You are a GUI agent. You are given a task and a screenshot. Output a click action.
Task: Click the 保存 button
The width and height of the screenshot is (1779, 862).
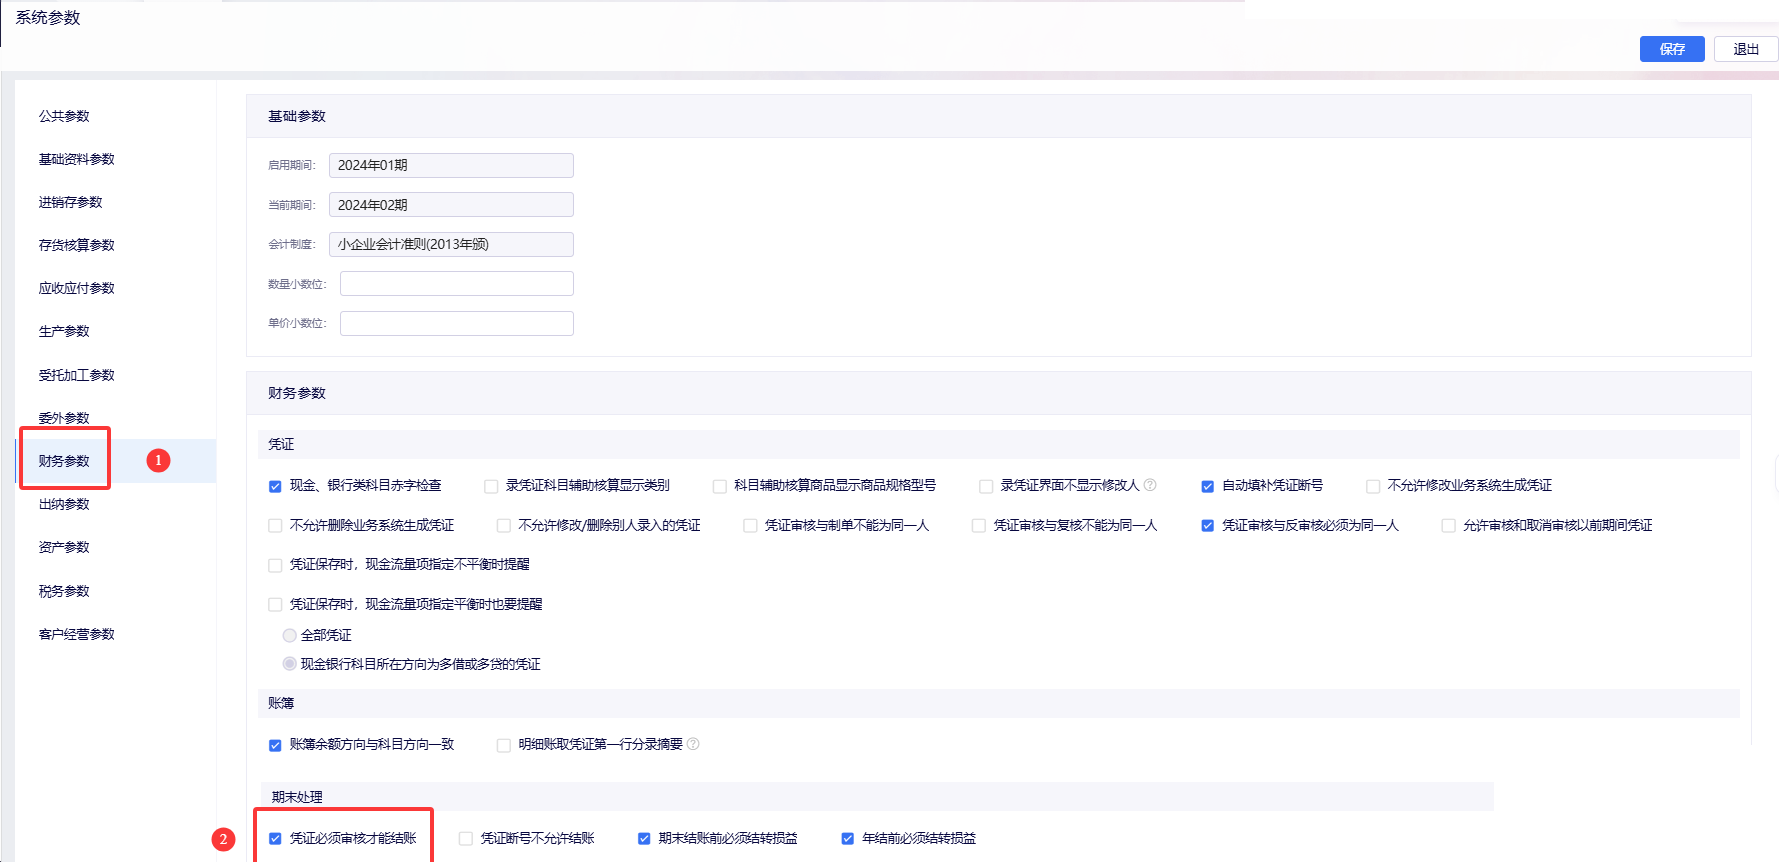(1672, 49)
